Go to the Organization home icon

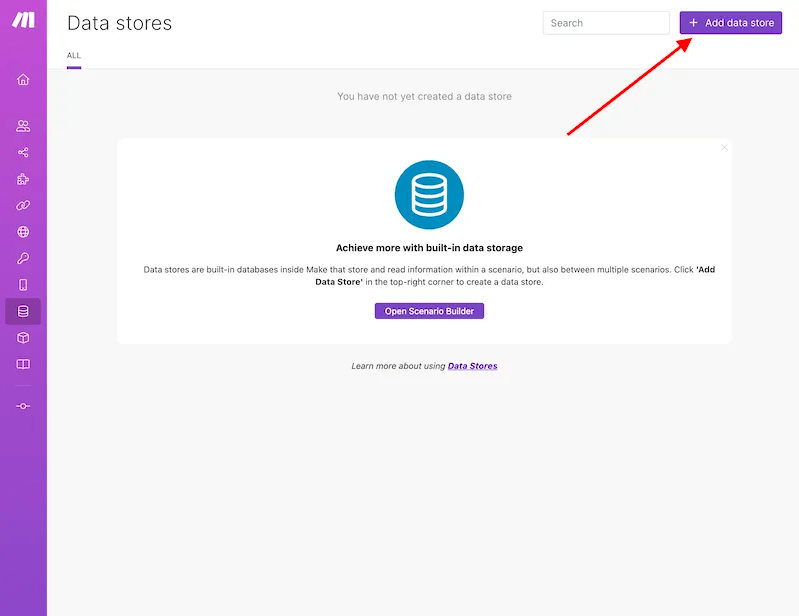23,79
